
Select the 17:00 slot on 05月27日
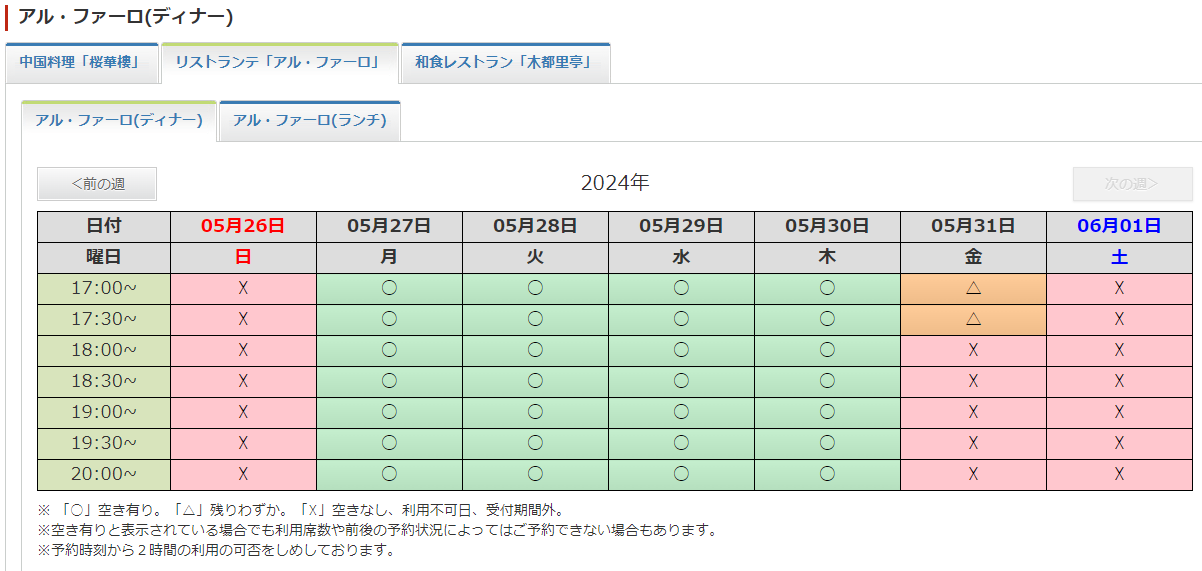389,288
